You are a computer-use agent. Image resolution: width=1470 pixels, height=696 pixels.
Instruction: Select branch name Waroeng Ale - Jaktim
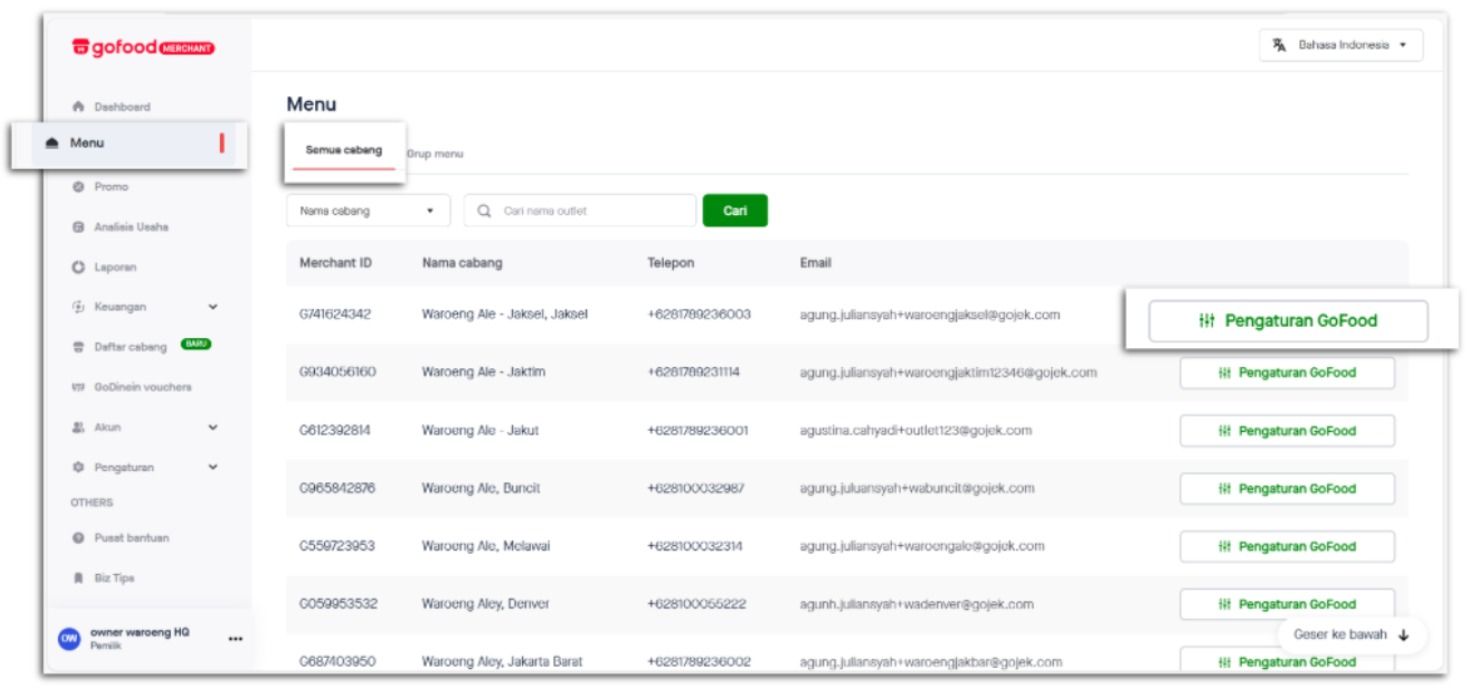tap(478, 373)
